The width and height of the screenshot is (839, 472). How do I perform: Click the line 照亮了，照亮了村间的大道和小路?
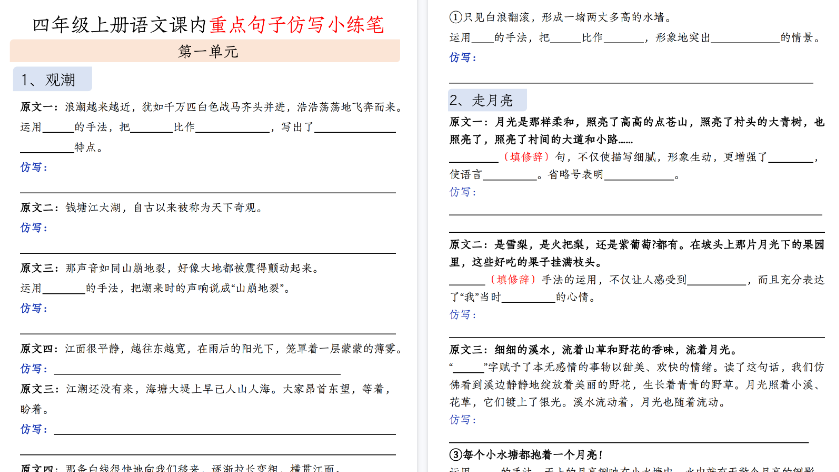pyautogui.click(x=541, y=139)
